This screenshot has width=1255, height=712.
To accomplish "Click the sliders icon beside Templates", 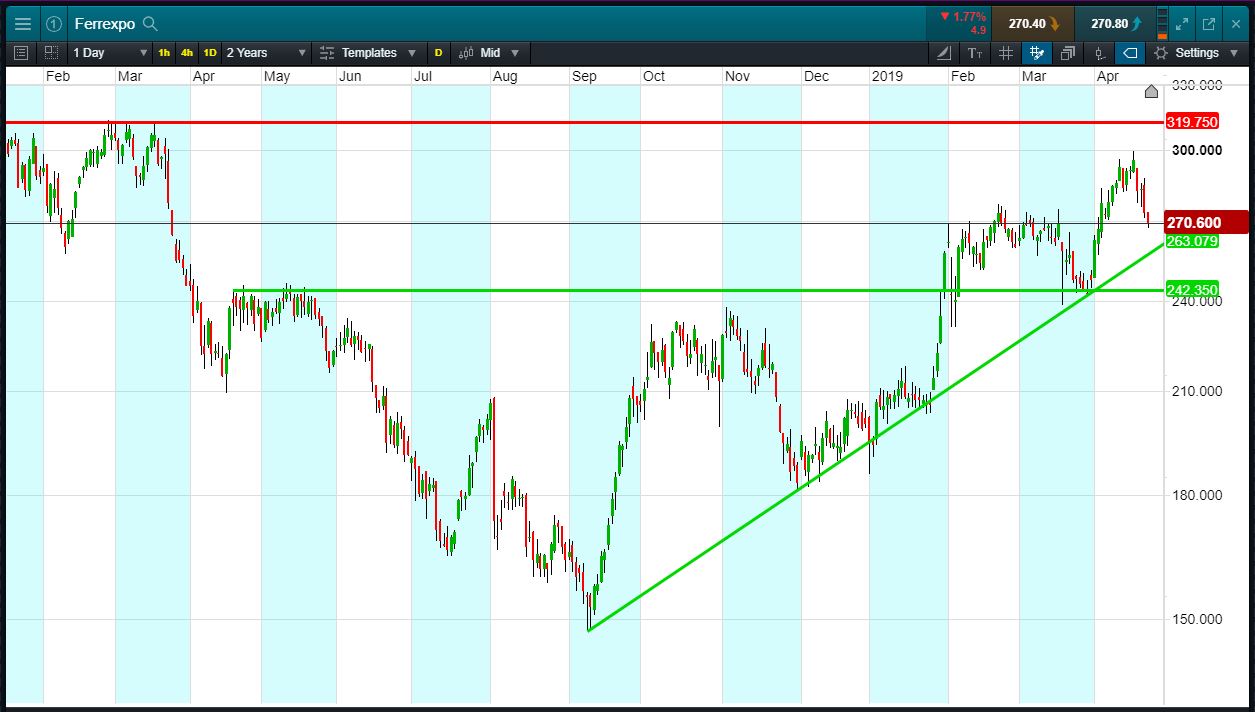I will pos(326,52).
